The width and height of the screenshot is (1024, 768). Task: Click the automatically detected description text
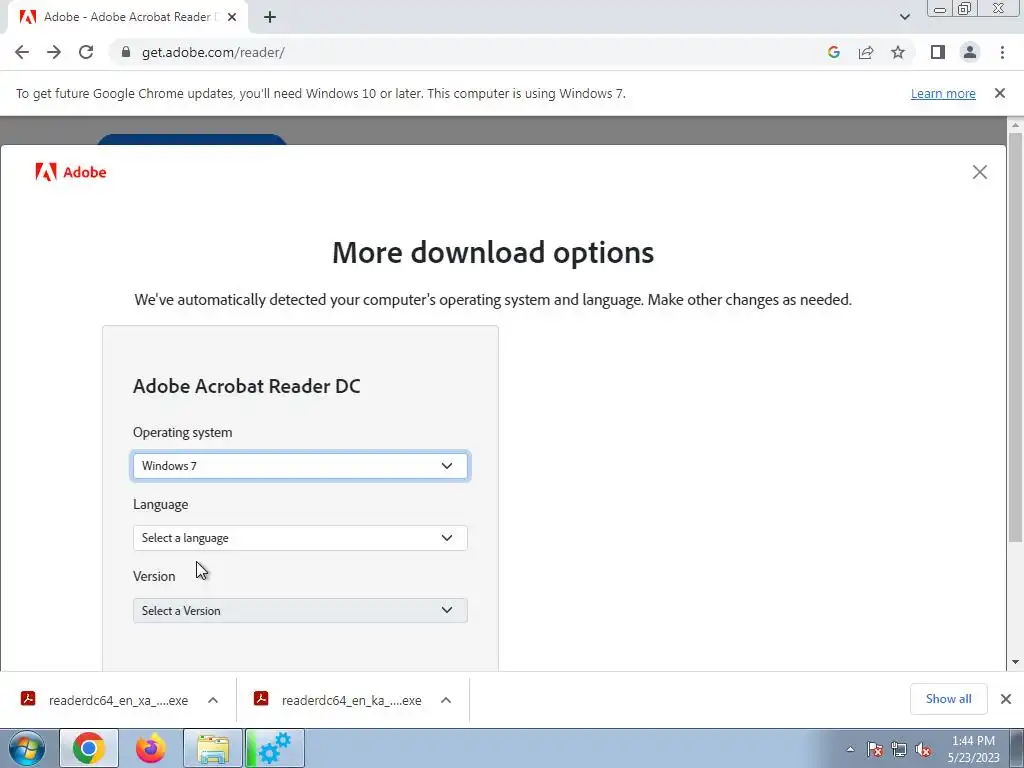tap(493, 300)
